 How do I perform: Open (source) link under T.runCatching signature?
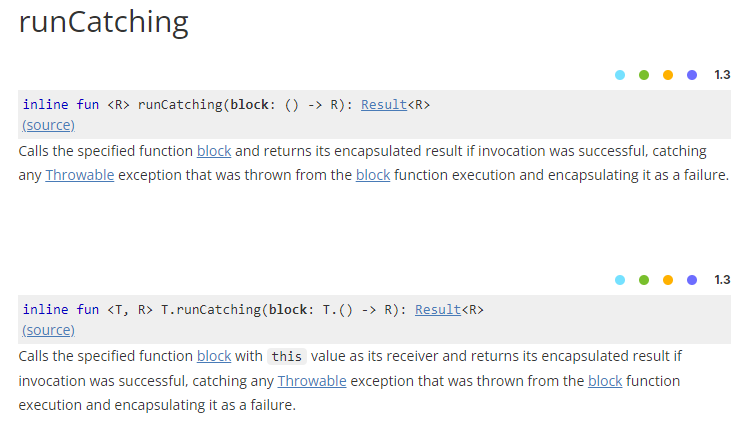pyautogui.click(x=48, y=330)
